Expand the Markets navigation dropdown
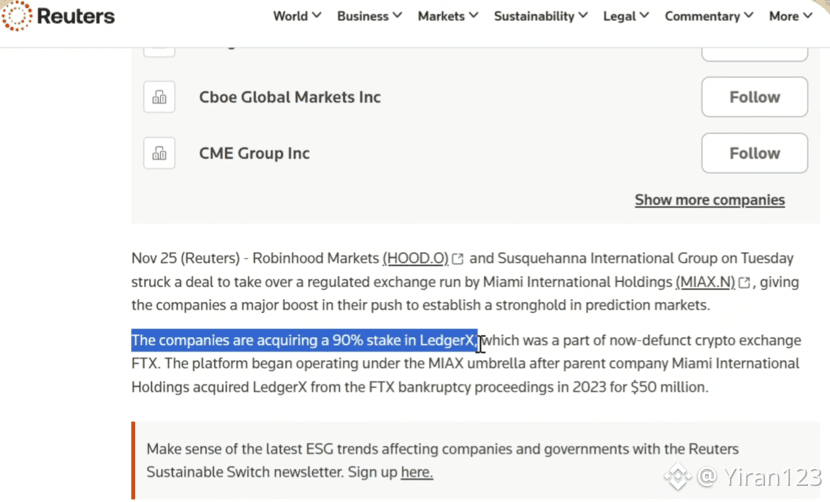 point(447,16)
